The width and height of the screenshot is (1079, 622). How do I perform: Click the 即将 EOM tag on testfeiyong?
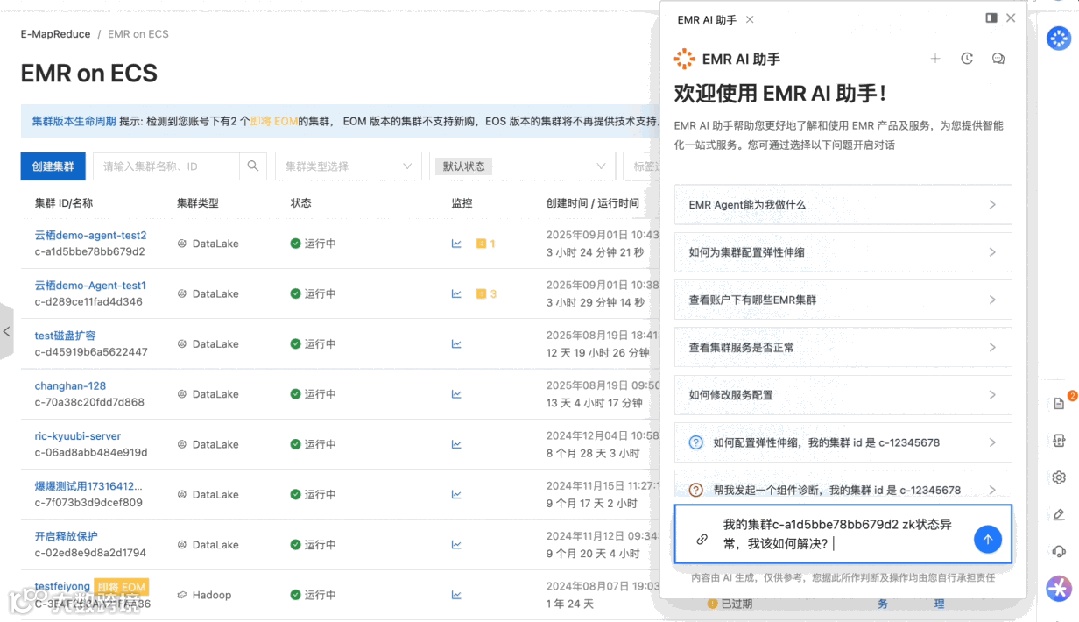(121, 587)
